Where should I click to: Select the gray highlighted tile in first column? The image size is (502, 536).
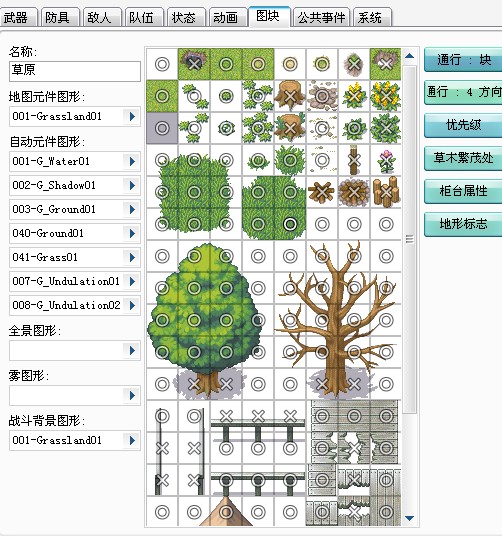click(162, 128)
